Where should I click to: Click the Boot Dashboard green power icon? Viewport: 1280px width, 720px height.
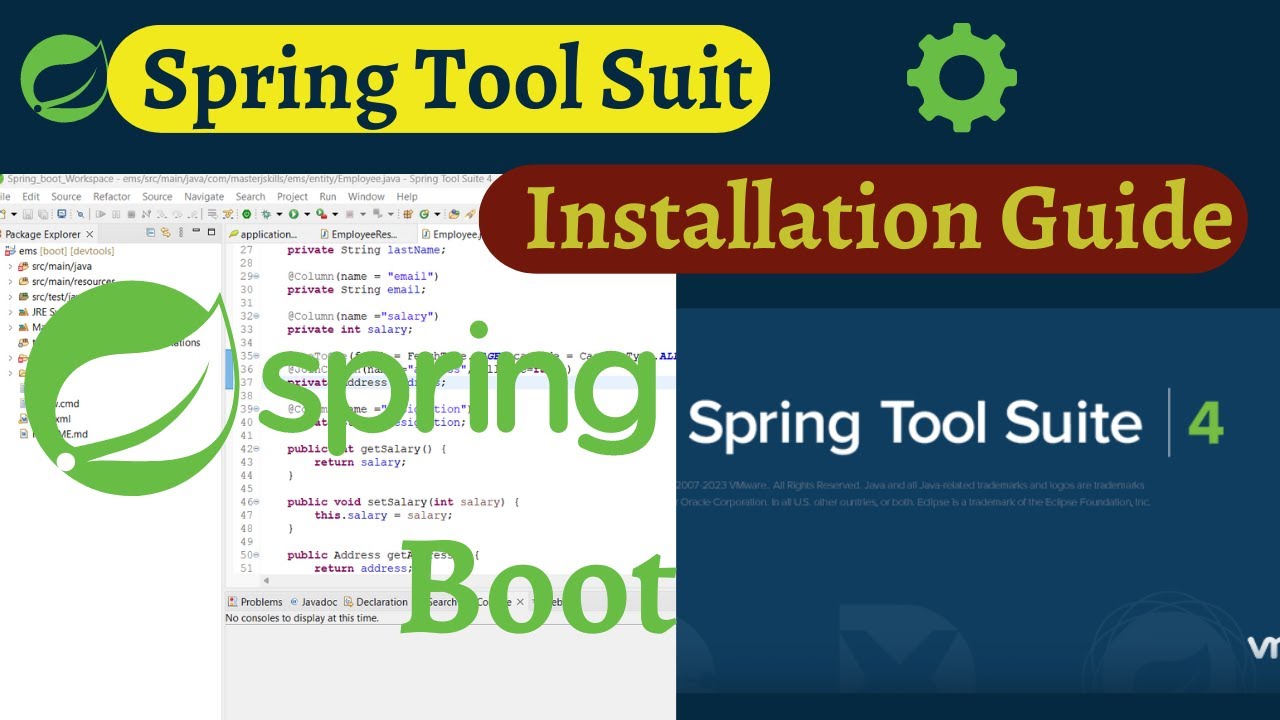(246, 214)
